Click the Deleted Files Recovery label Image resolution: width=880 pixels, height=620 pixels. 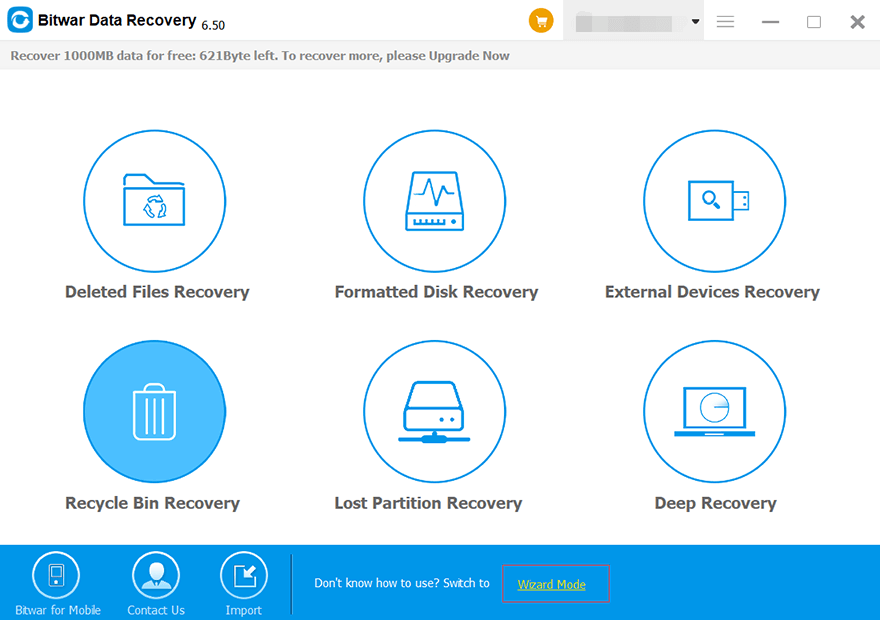[x=157, y=292]
